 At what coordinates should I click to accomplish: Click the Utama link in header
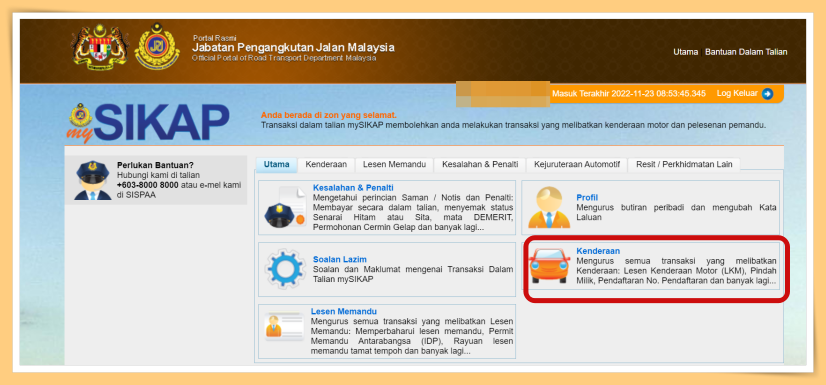pyautogui.click(x=685, y=52)
